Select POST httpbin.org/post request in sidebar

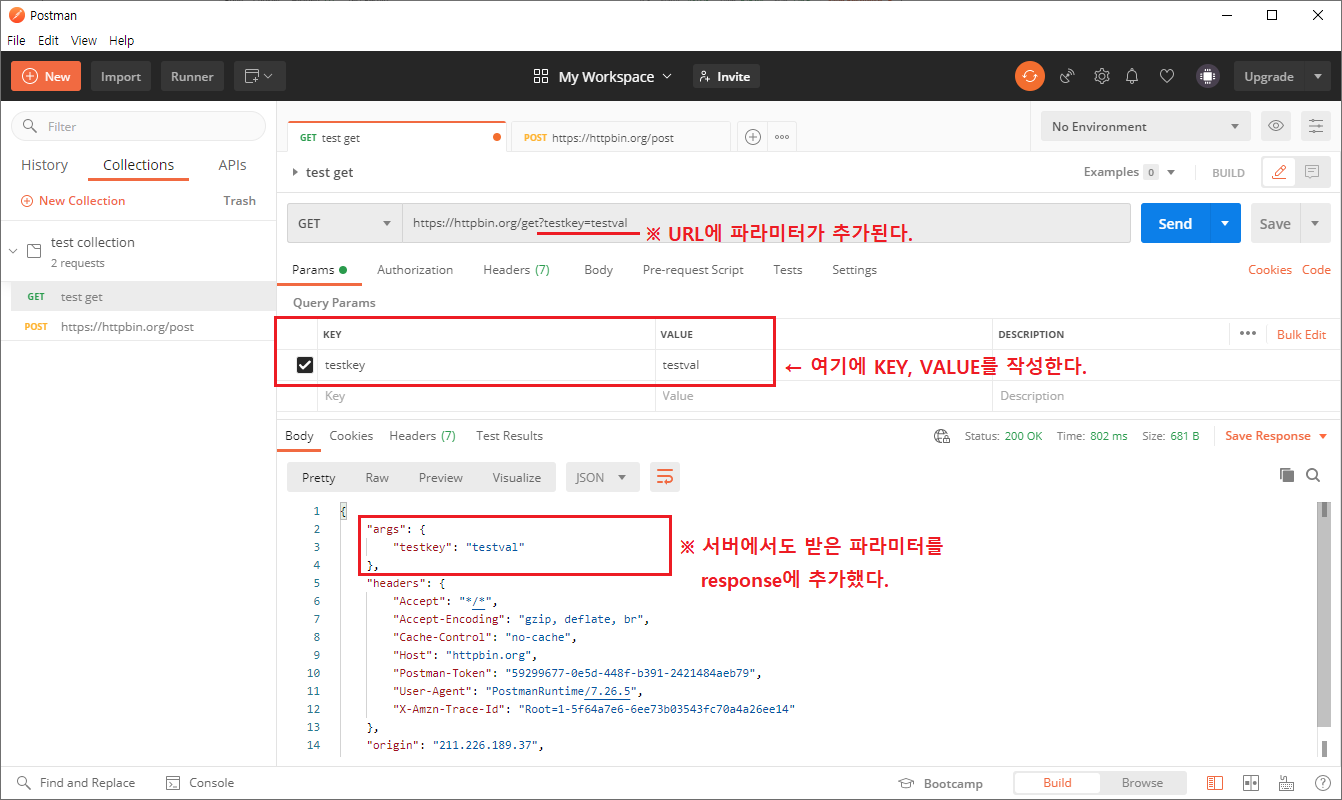pos(138,326)
